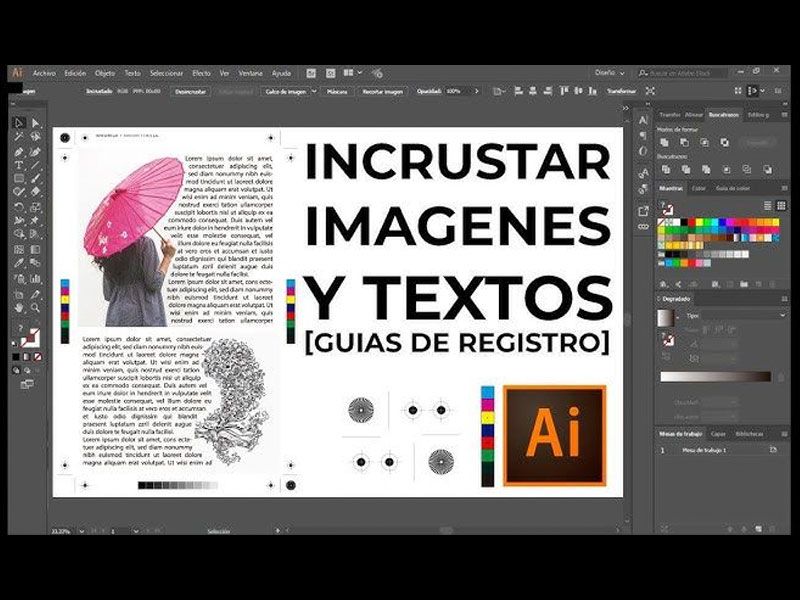Viewport: 800px width, 600px height.
Task: Select the Selection tool arrow
Action: [19, 122]
